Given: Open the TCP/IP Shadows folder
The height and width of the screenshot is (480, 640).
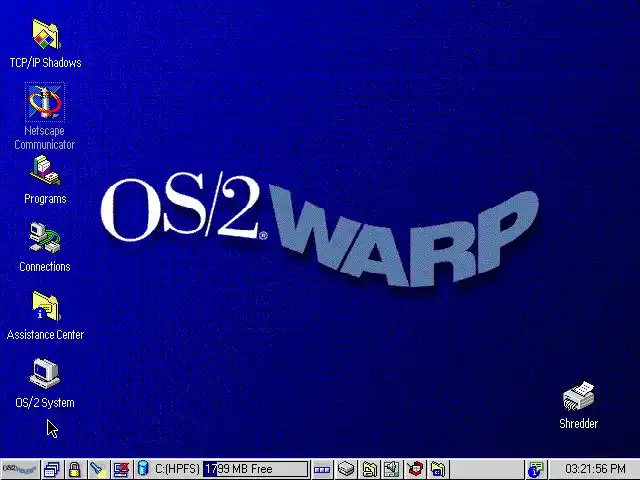Looking at the screenshot, I should [46, 34].
